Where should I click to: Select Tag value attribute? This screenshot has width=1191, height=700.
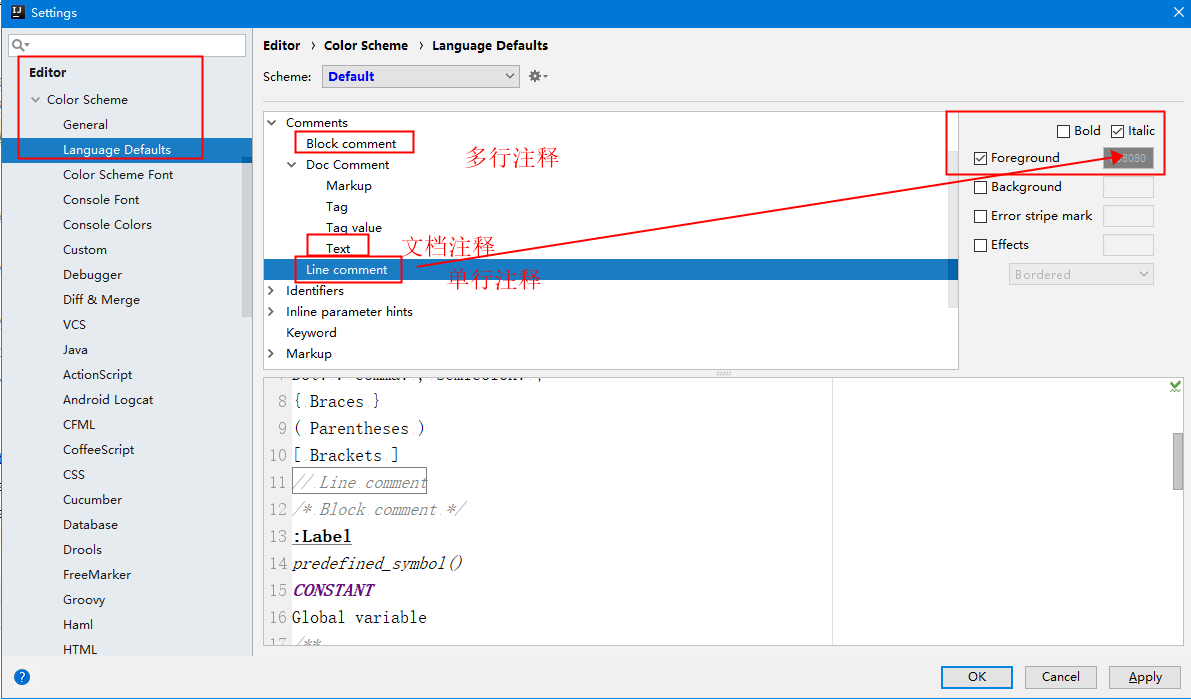coord(353,228)
